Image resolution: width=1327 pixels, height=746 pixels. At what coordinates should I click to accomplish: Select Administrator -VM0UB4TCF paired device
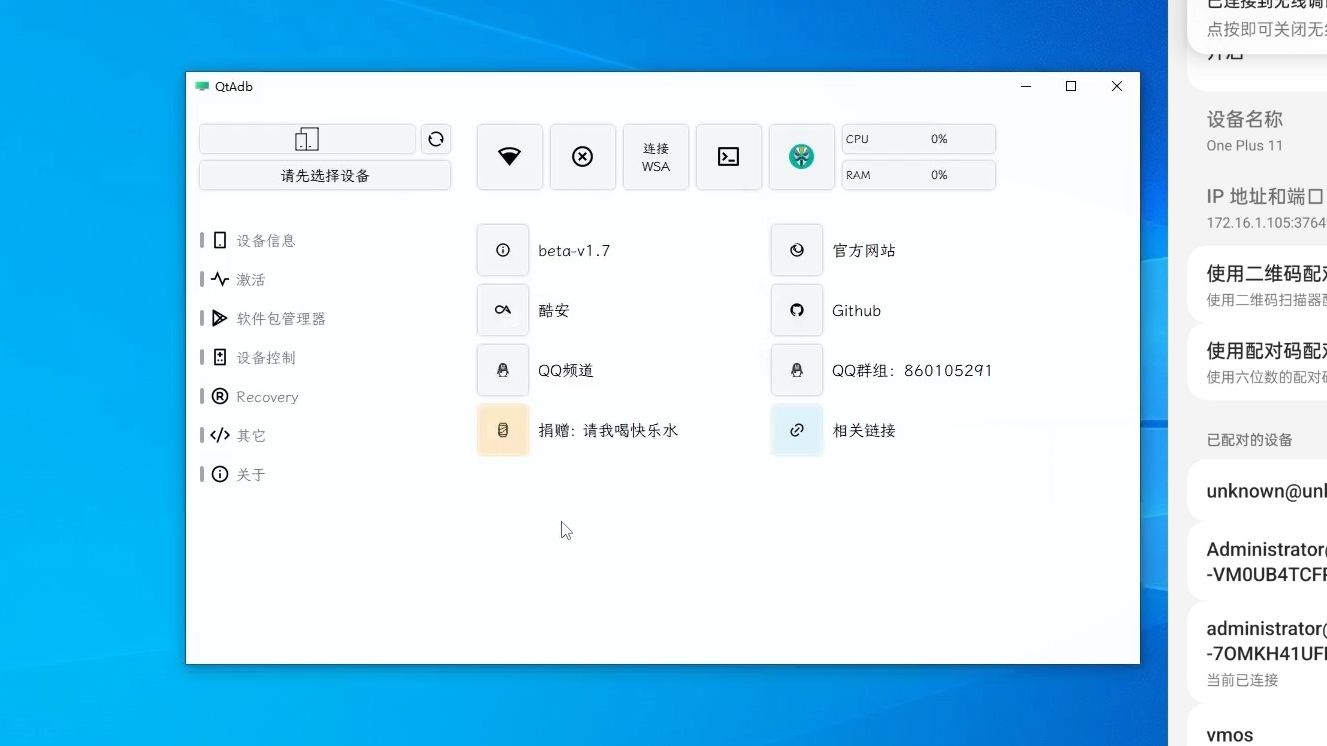pyautogui.click(x=1257, y=562)
